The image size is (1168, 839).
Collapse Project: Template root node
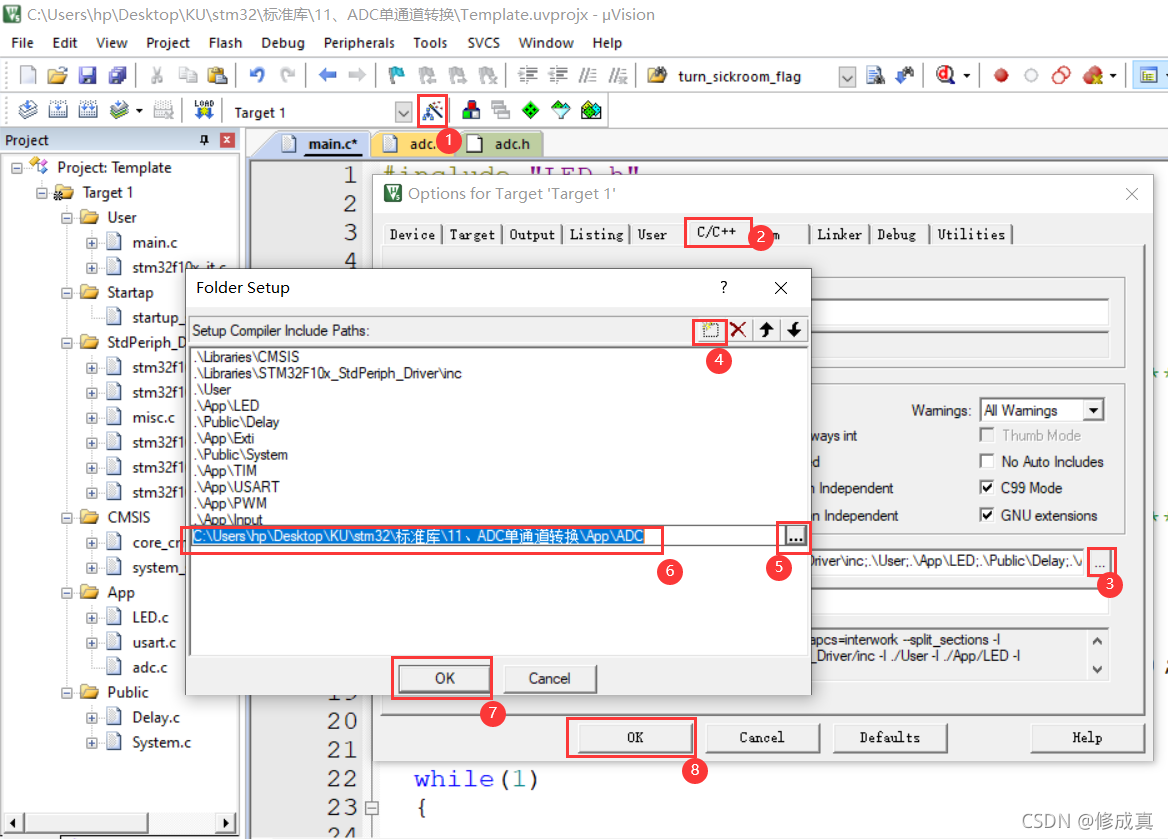point(16,168)
